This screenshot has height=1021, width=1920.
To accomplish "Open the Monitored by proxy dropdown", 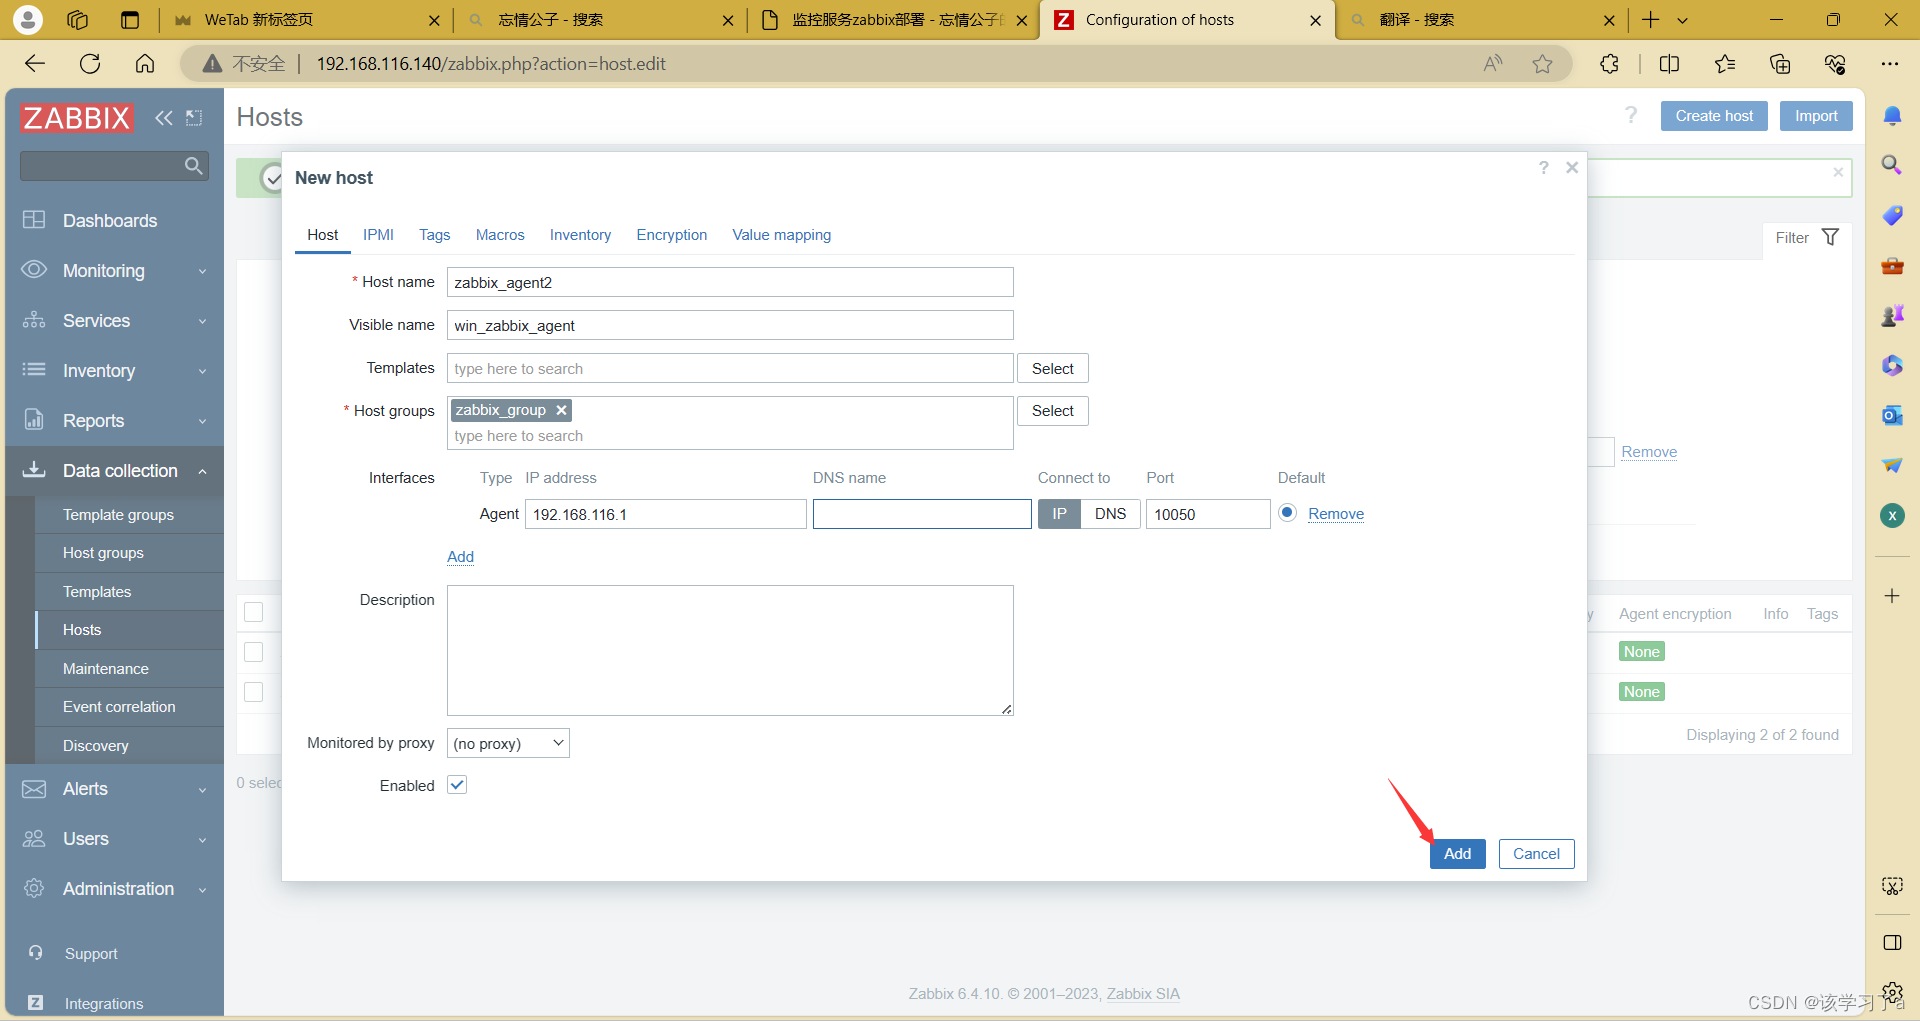I will tap(508, 743).
